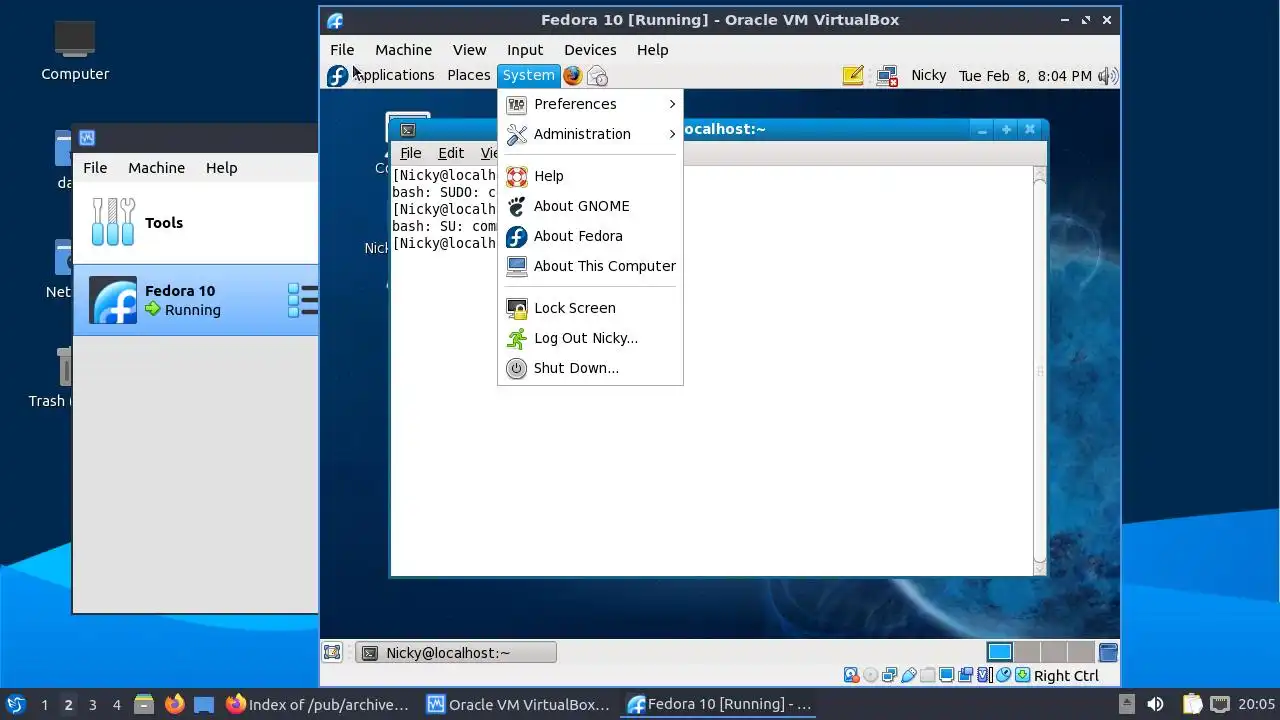1280x720 pixels.
Task: Open Administration submenu in System menu
Action: coord(590,134)
